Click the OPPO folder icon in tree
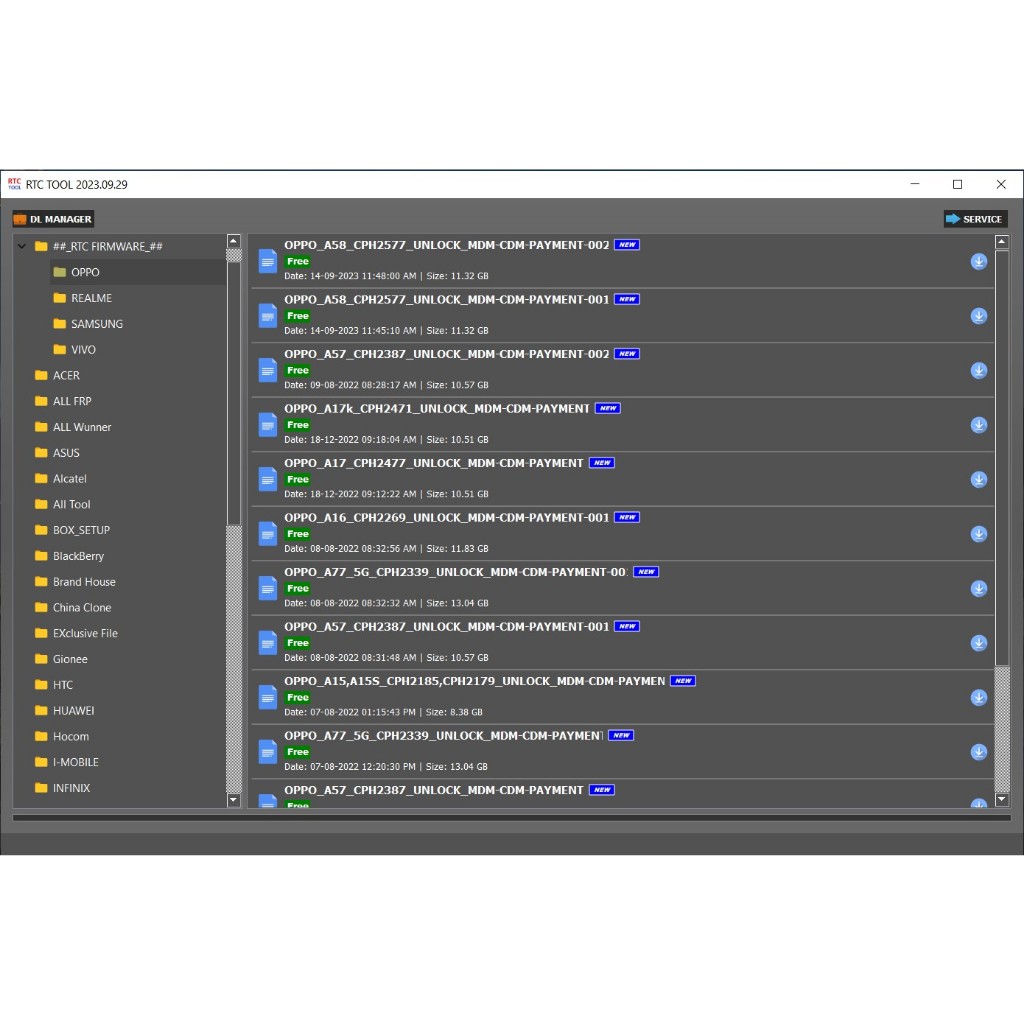 [60, 272]
